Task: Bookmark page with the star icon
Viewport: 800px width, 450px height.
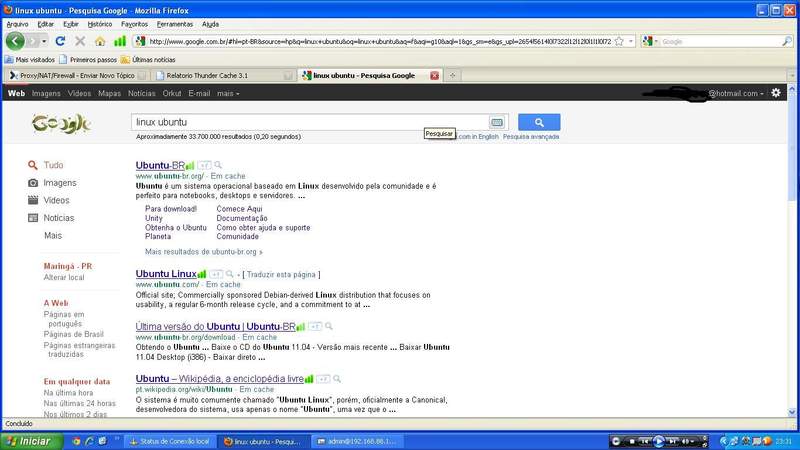Action: (x=619, y=41)
